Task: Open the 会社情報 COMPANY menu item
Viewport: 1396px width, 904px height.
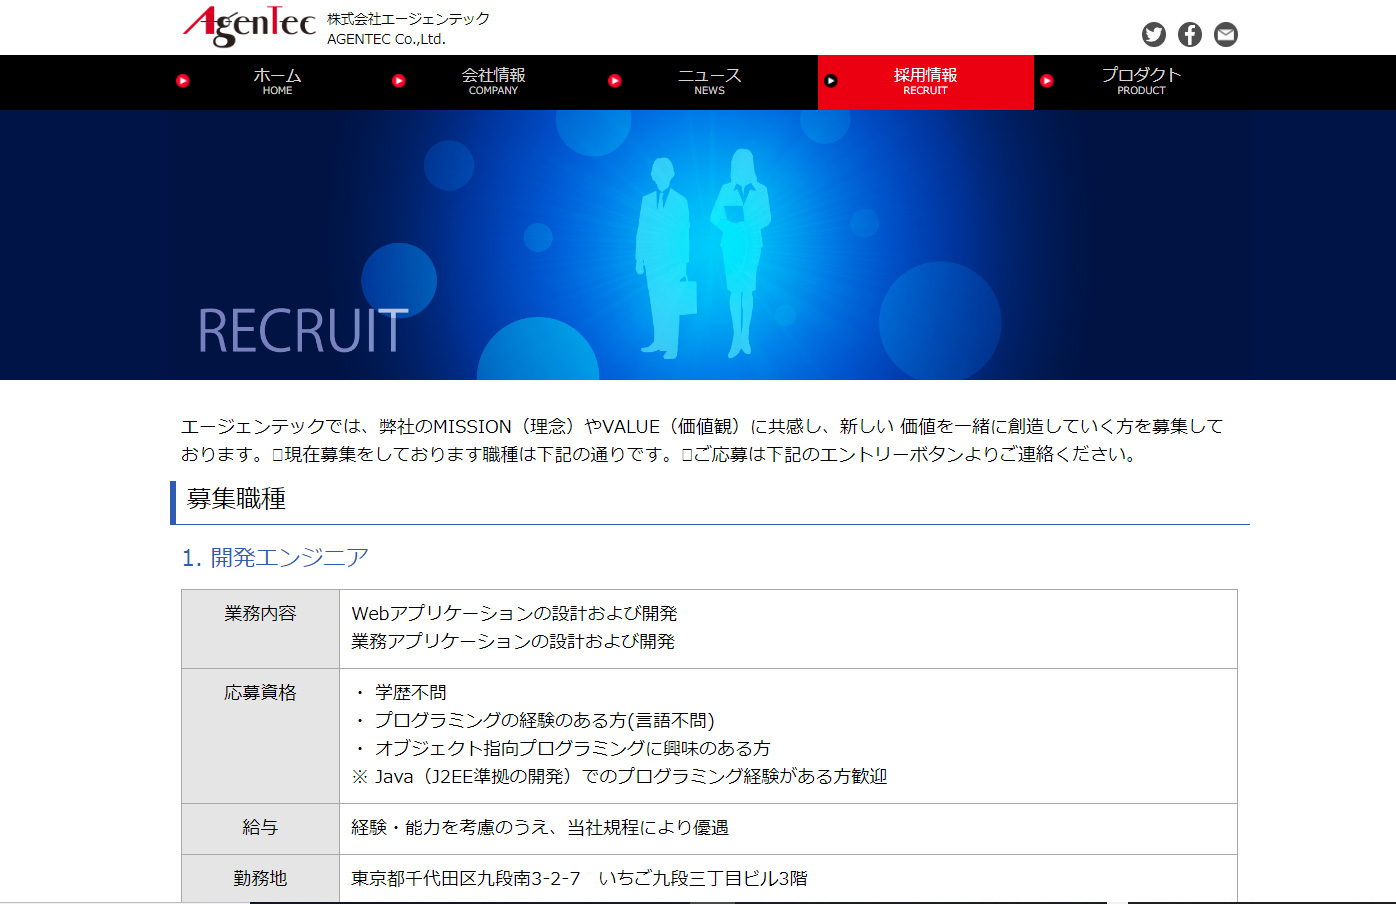Action: pos(493,82)
